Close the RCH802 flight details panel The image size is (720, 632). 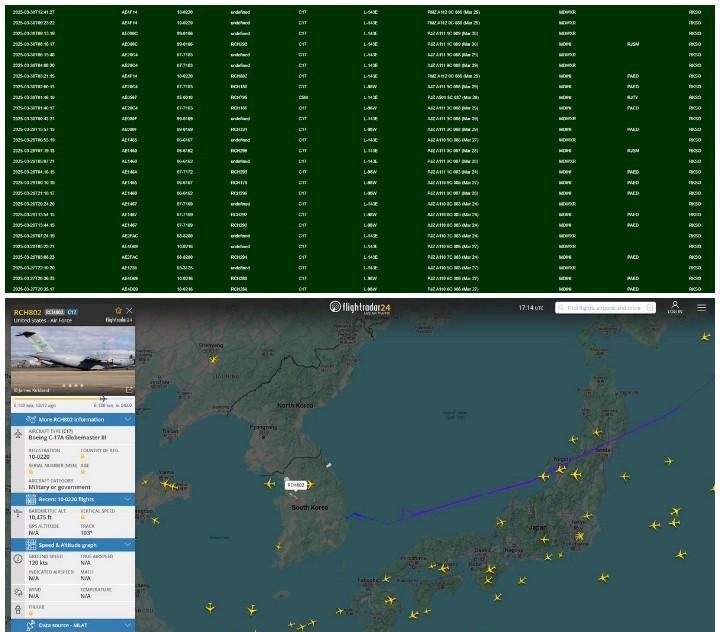point(129,310)
